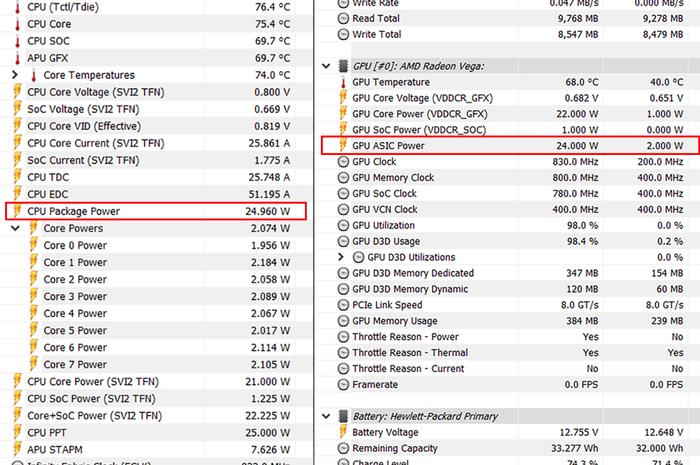
Task: Click the Throttle Reason - Thermal gauge icon
Action: click(x=343, y=353)
